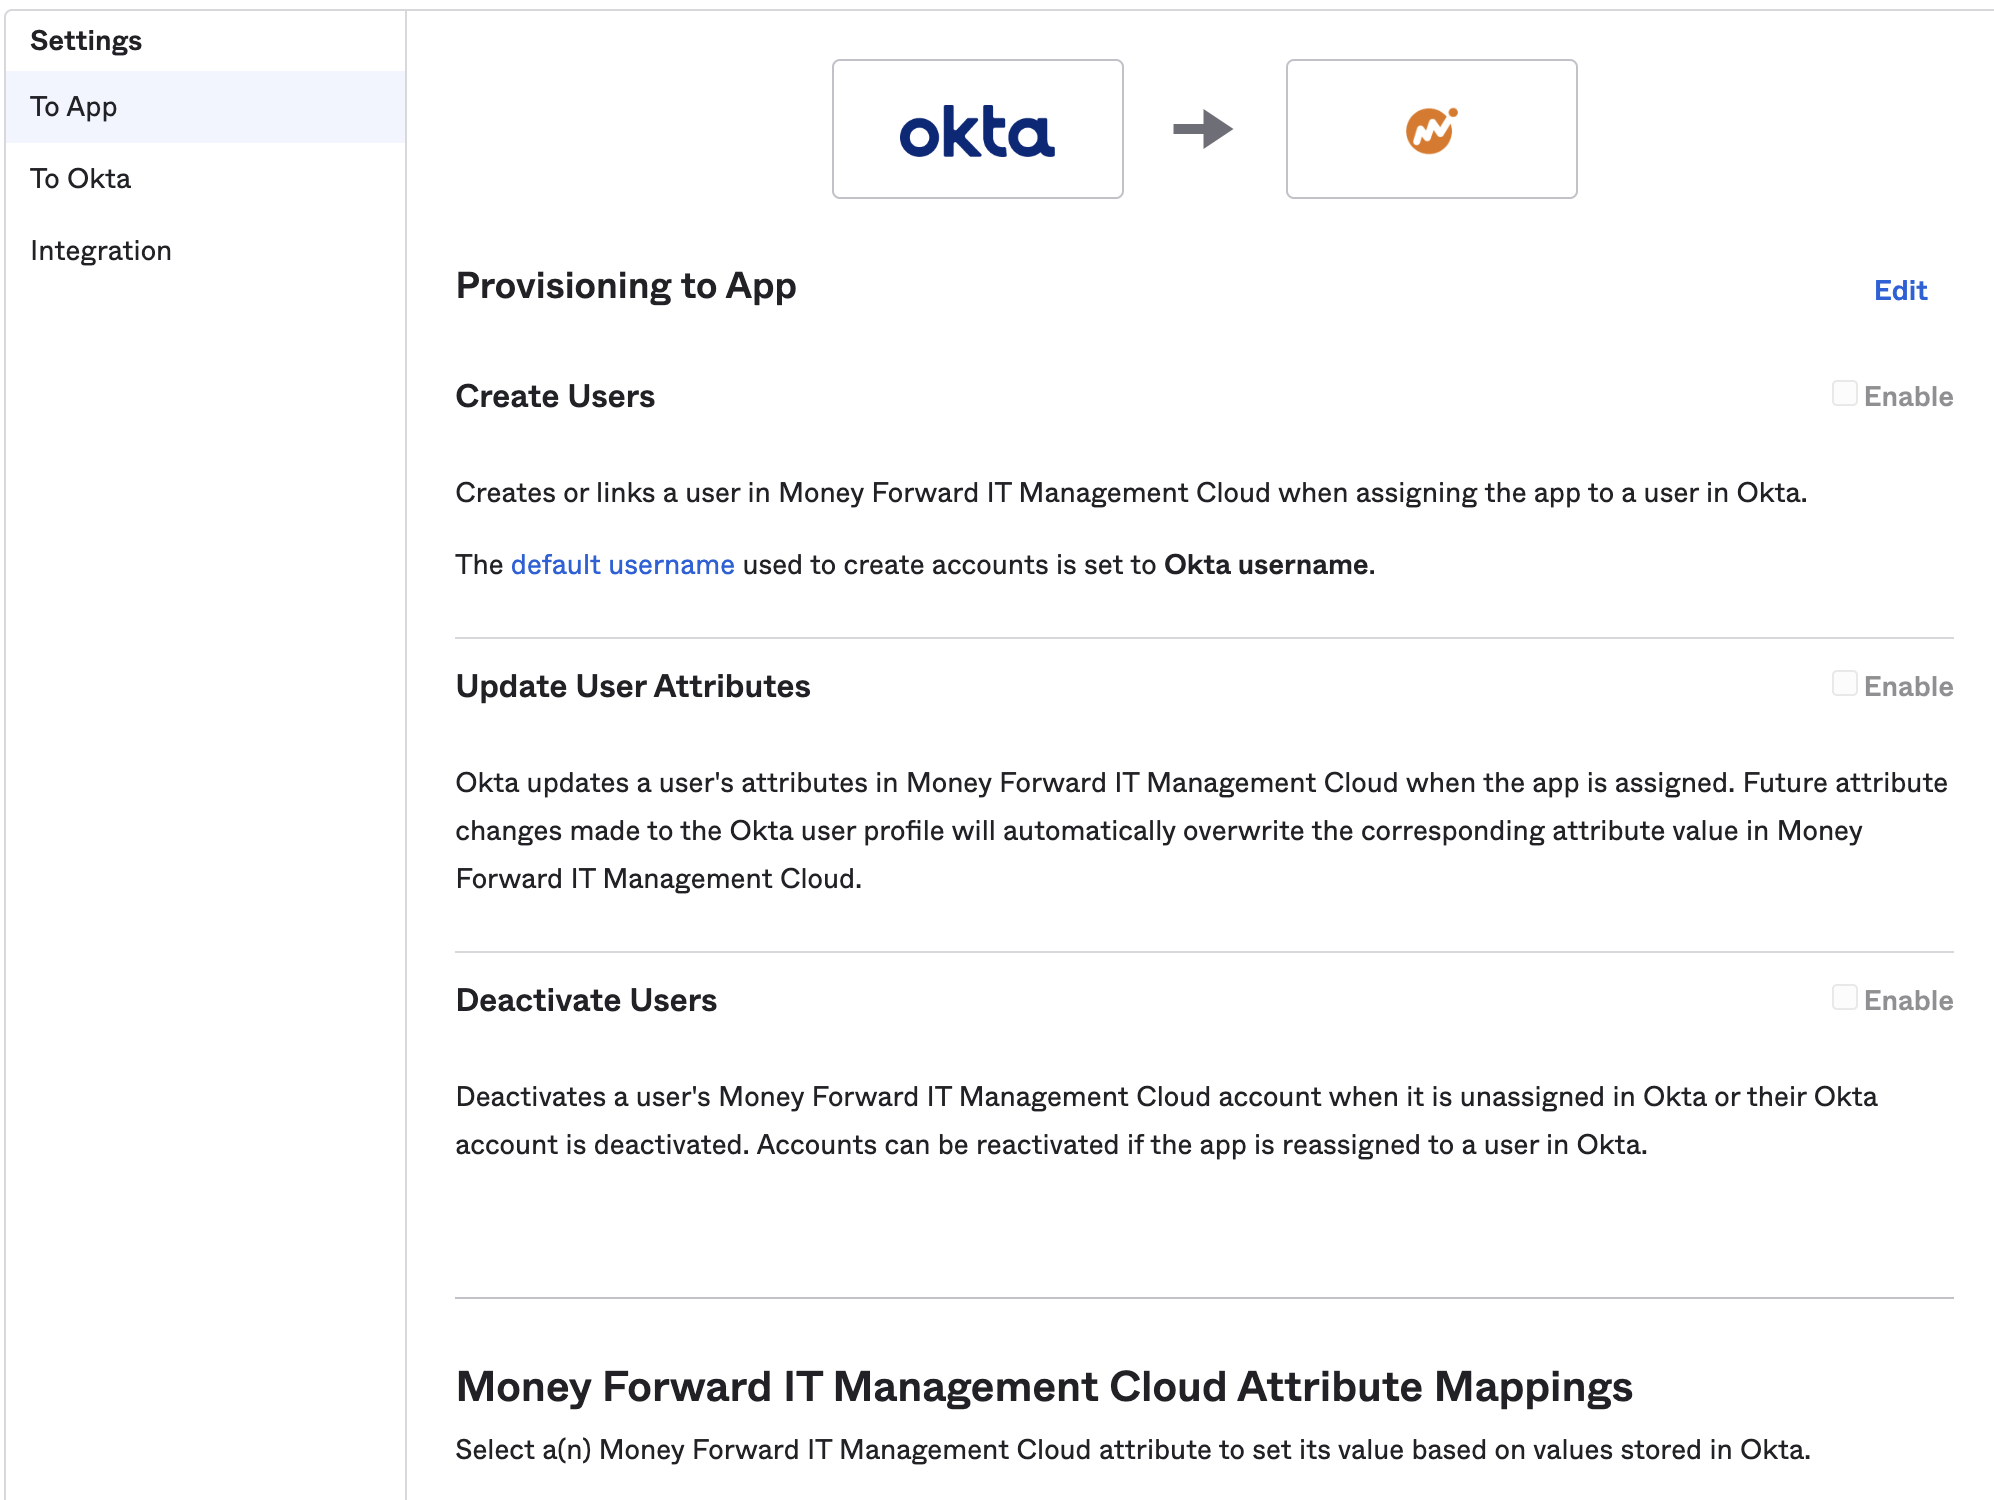The height and width of the screenshot is (1500, 1994).
Task: Enable the Create Users checkbox
Action: 1845,394
